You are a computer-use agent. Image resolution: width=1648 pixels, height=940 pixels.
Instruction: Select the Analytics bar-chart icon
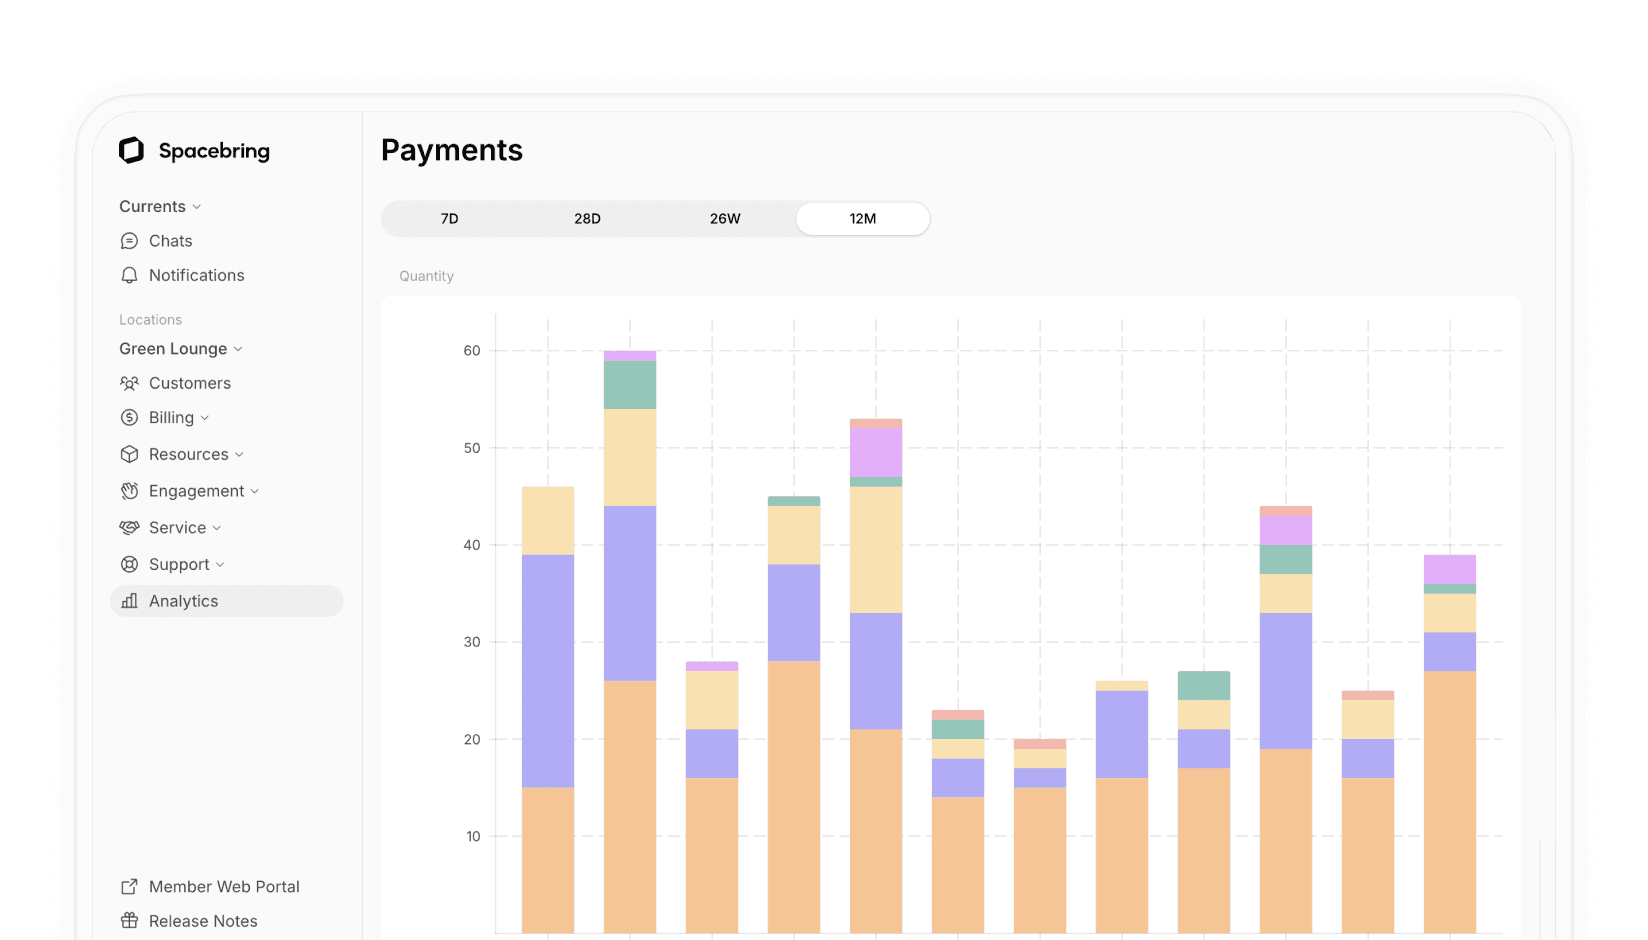129,600
